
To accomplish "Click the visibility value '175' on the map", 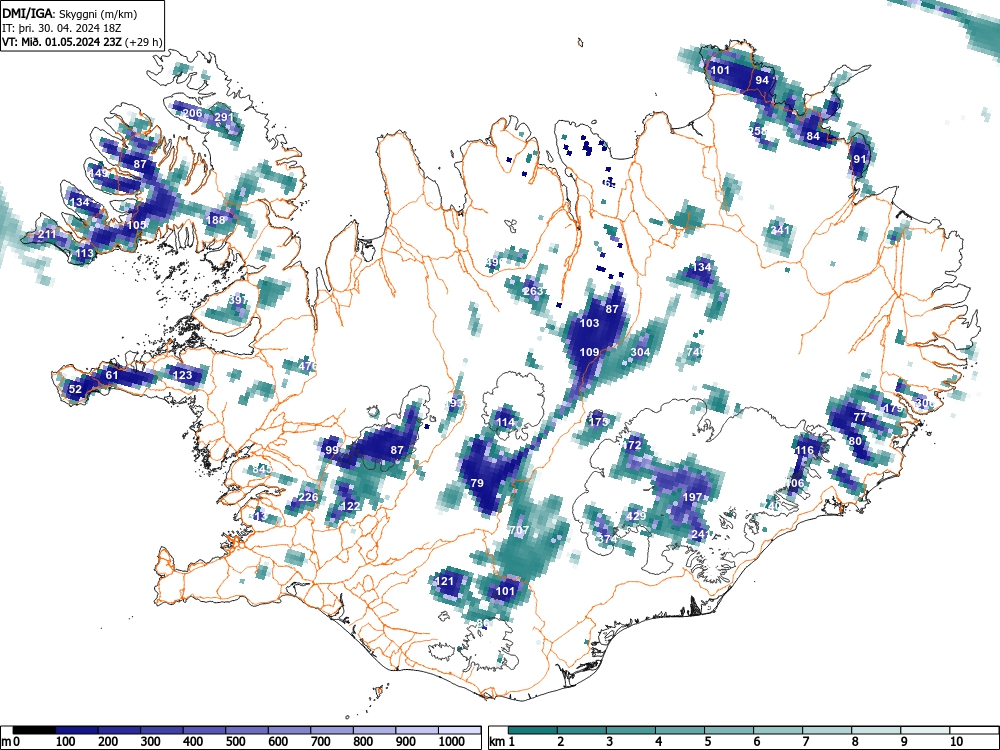I will click(x=598, y=422).
